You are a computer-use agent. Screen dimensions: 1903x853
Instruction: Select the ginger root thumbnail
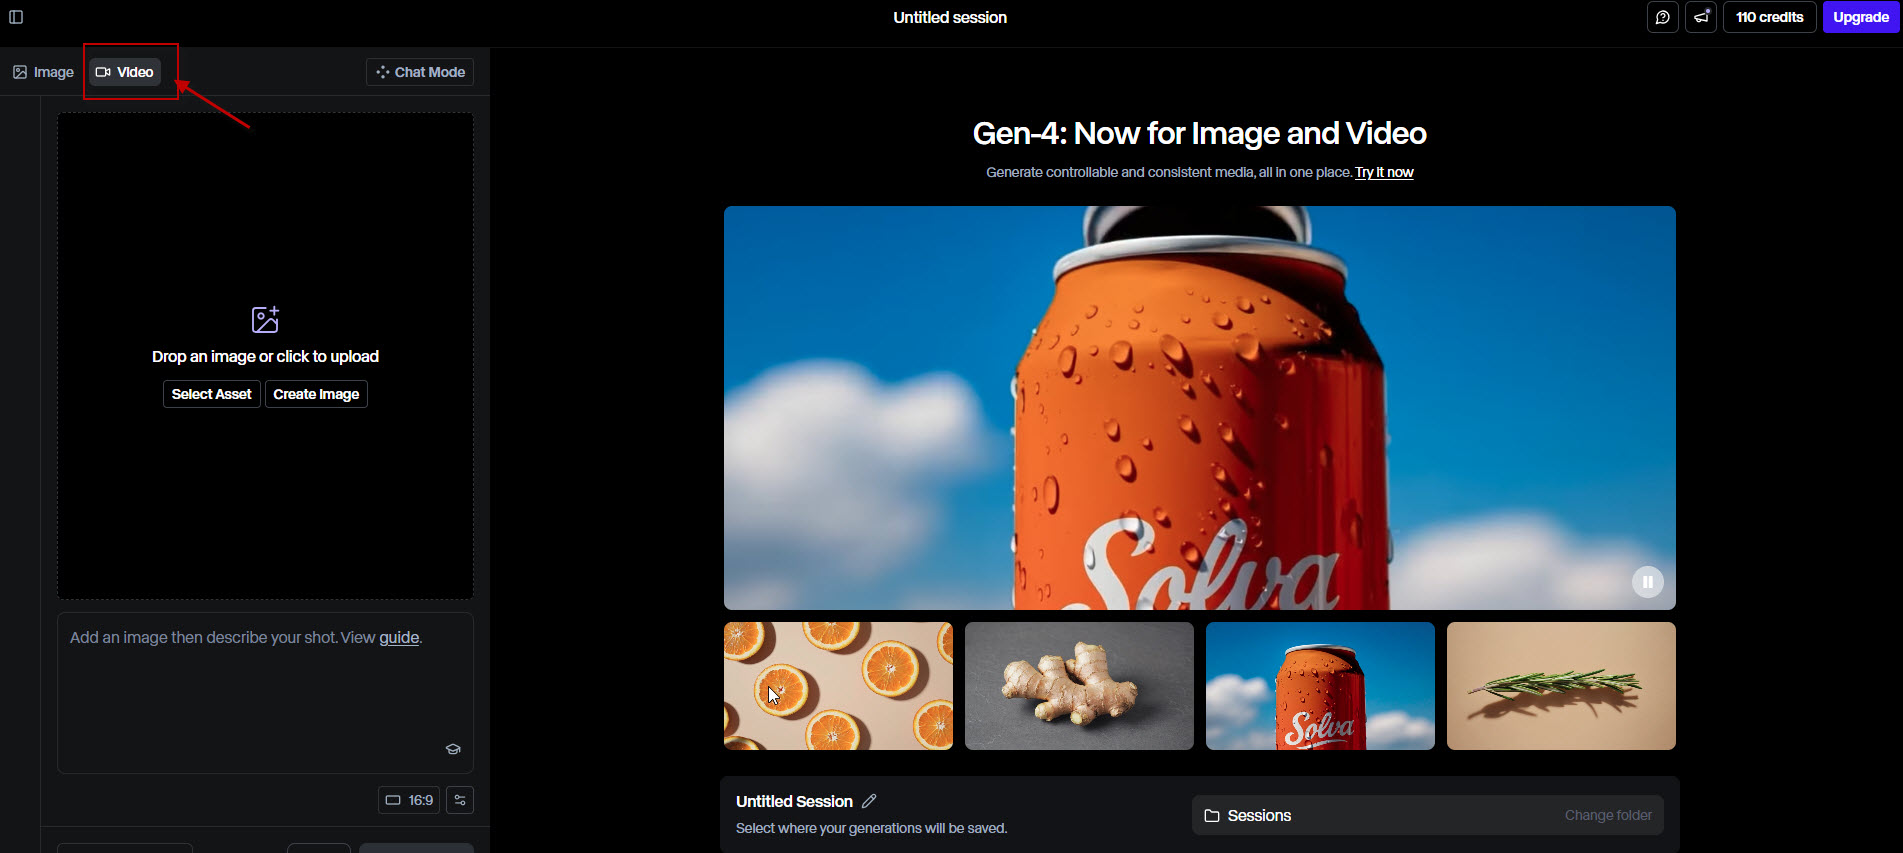click(x=1079, y=686)
